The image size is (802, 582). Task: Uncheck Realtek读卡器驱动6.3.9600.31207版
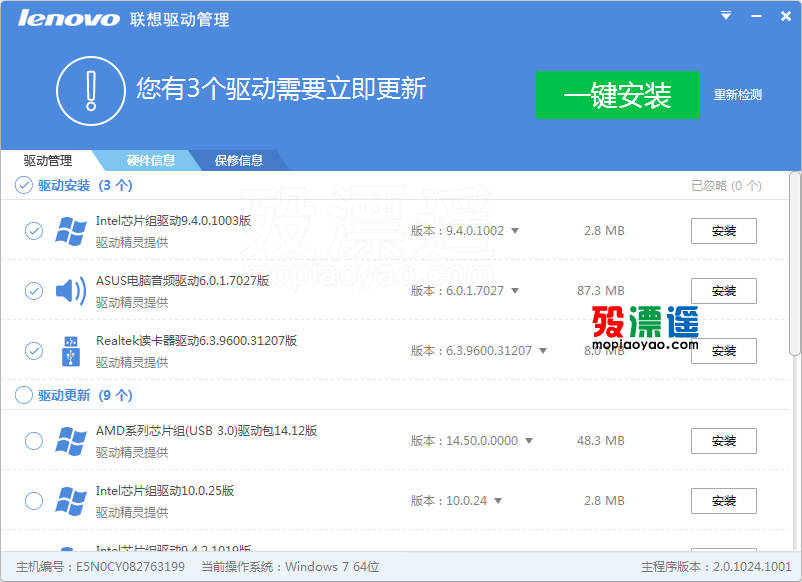[34, 351]
